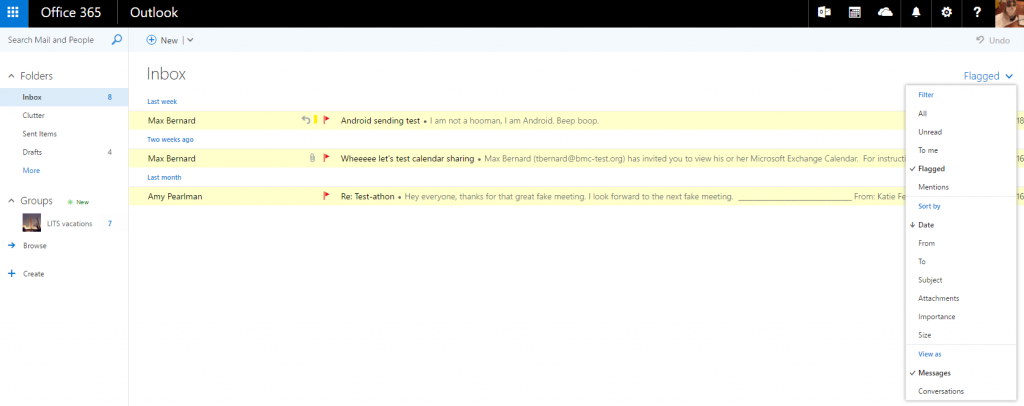Open the user profile photo
Viewport: 1024px width, 406px height.
(1009, 13)
